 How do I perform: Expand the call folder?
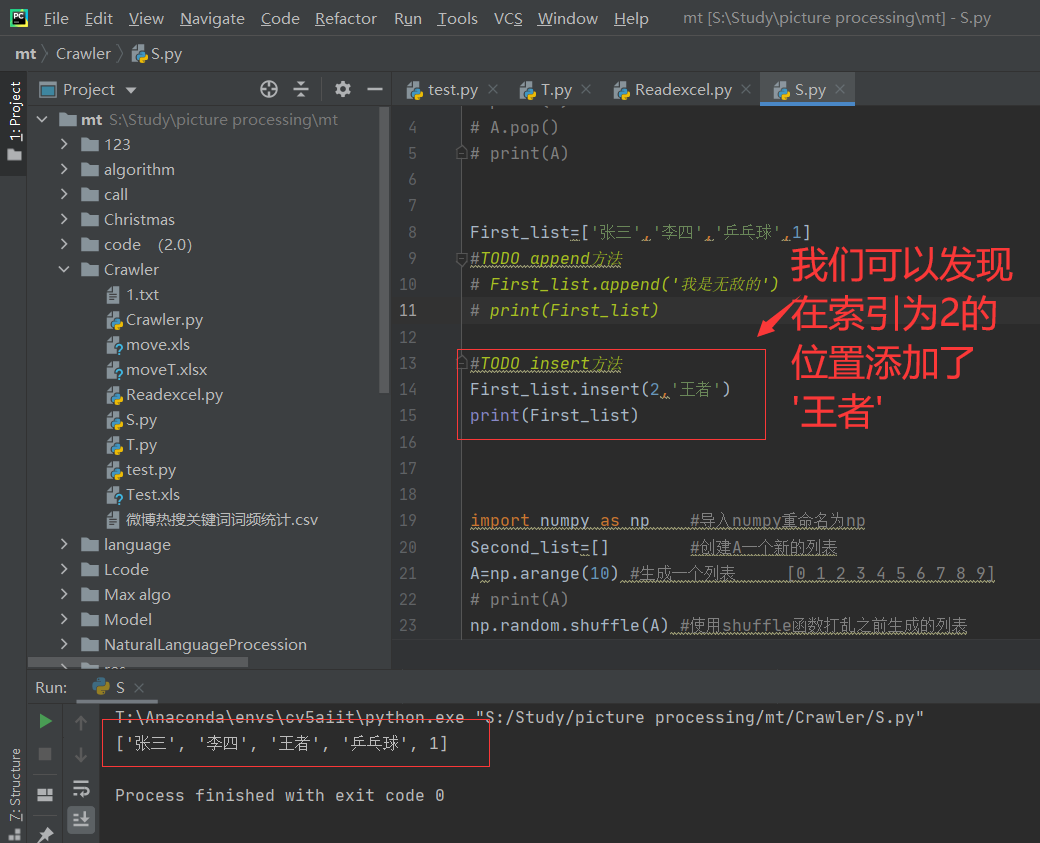tap(64, 194)
